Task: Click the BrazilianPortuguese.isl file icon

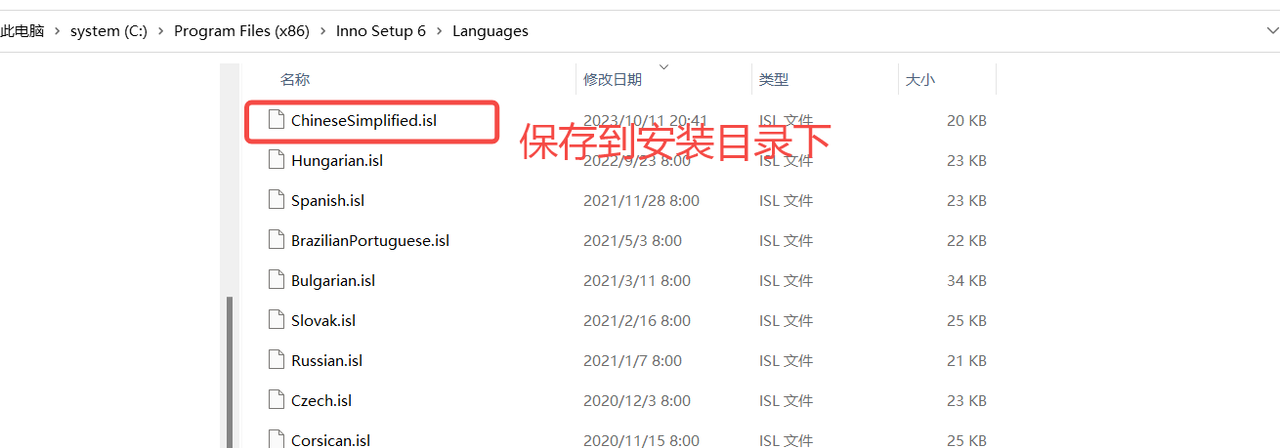Action: [276, 240]
